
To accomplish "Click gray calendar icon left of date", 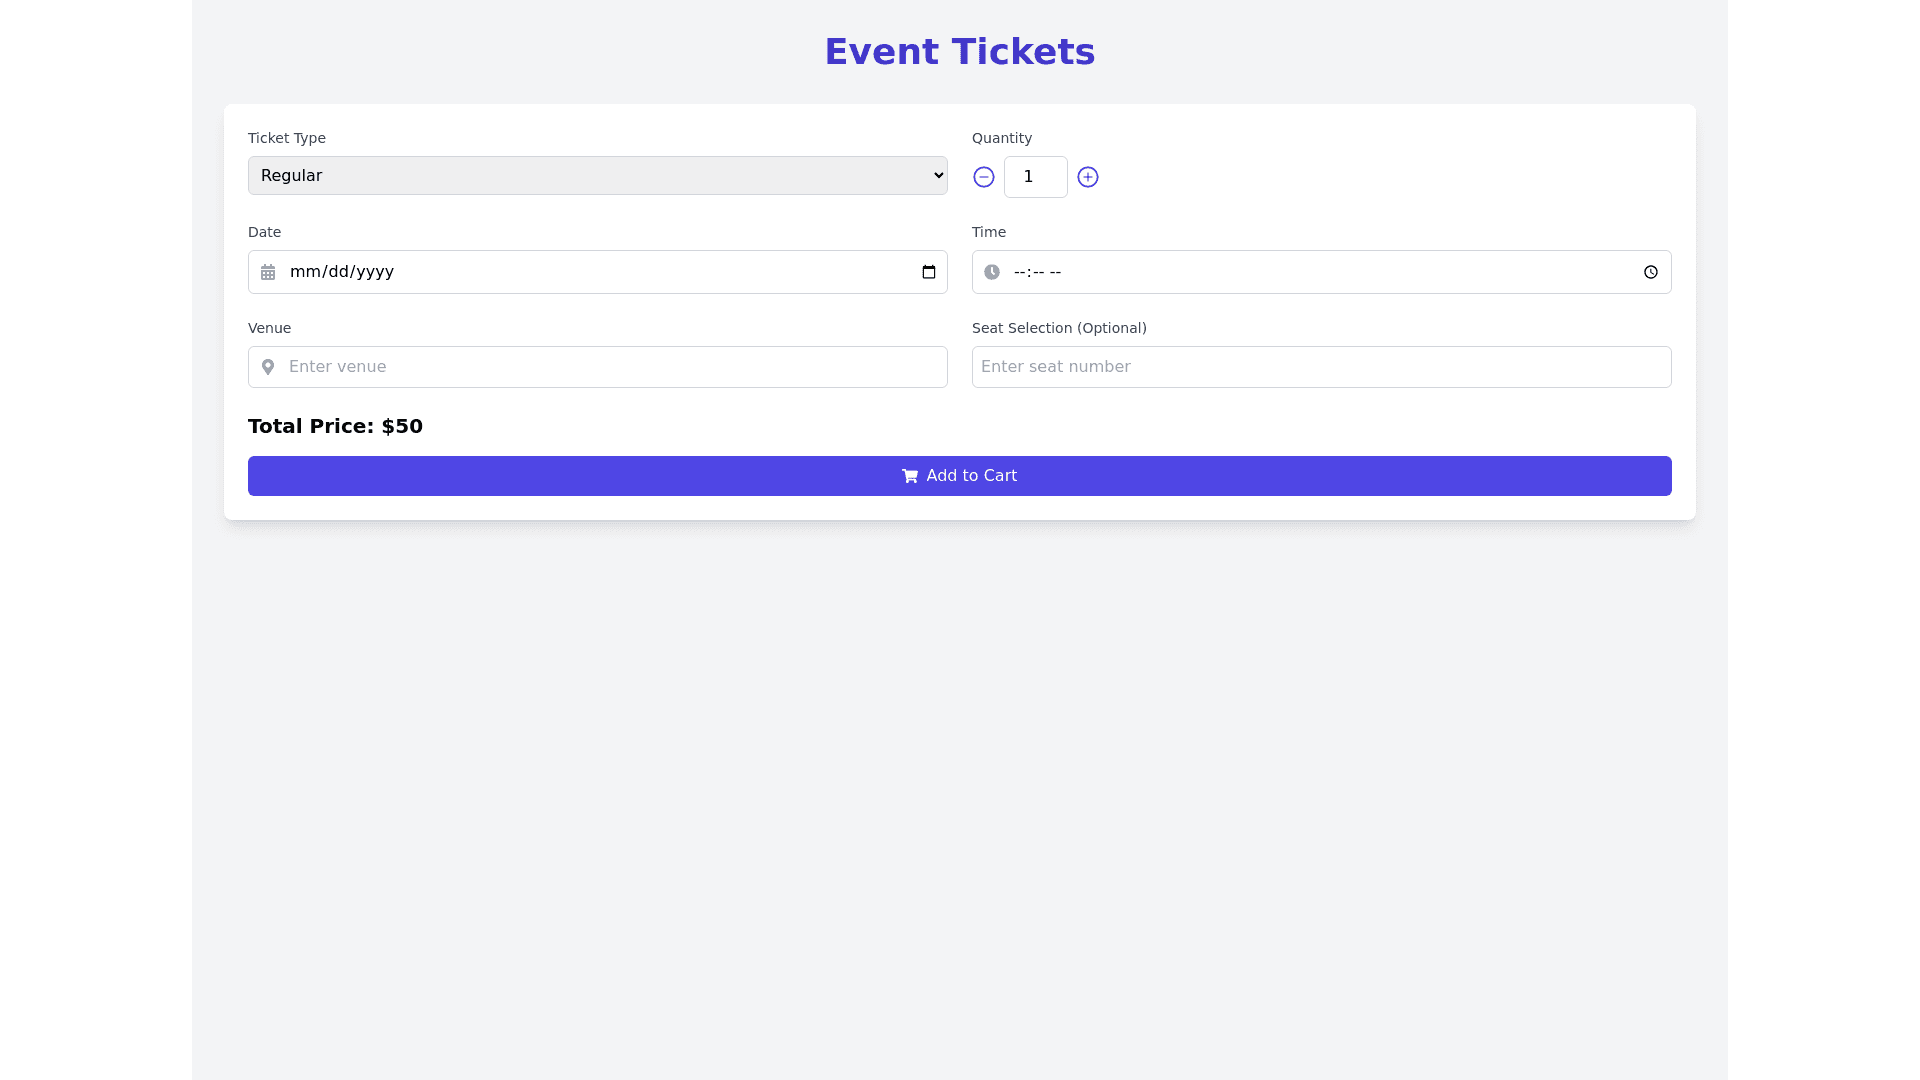I will pyautogui.click(x=268, y=272).
